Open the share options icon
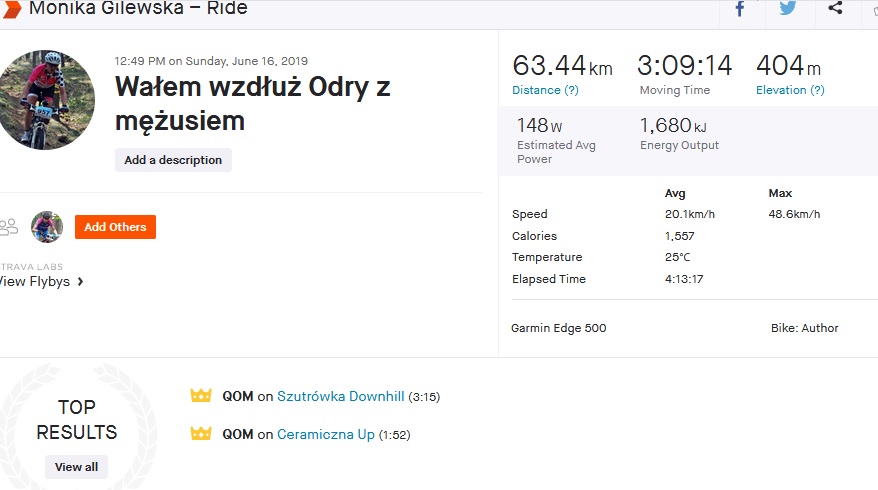The image size is (878, 490). click(x=835, y=9)
